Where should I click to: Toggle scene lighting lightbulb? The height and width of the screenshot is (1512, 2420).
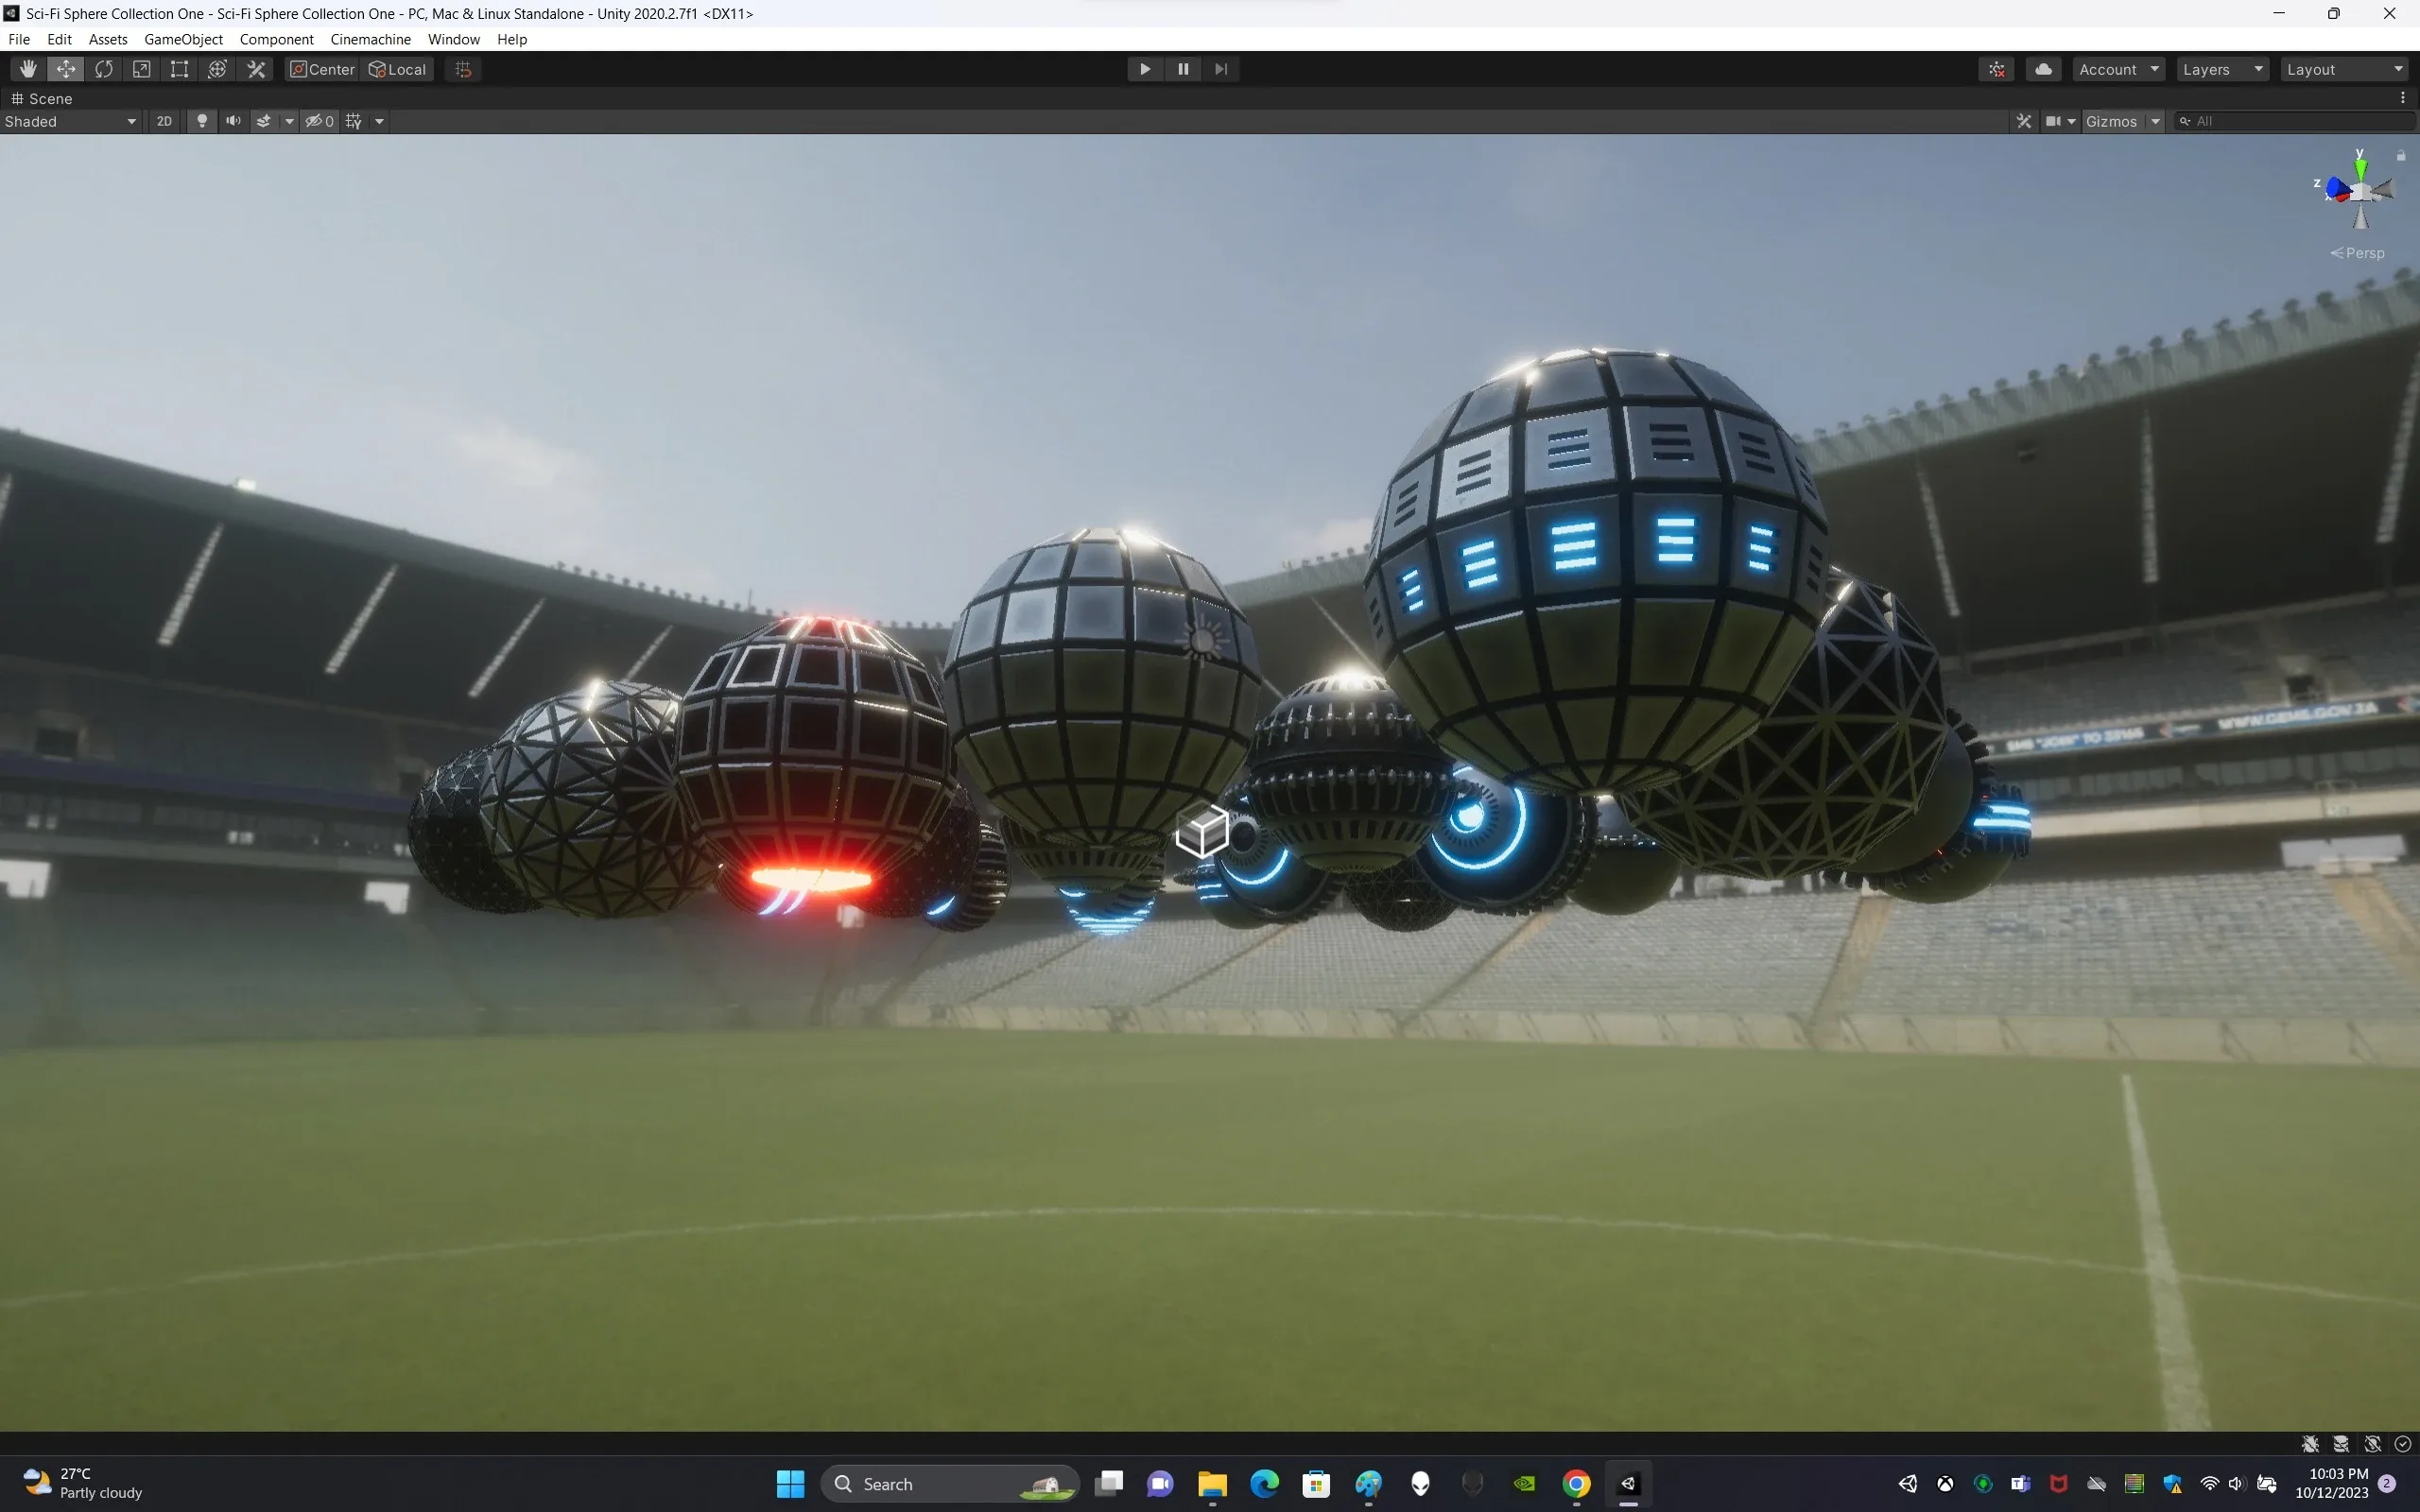[x=202, y=121]
